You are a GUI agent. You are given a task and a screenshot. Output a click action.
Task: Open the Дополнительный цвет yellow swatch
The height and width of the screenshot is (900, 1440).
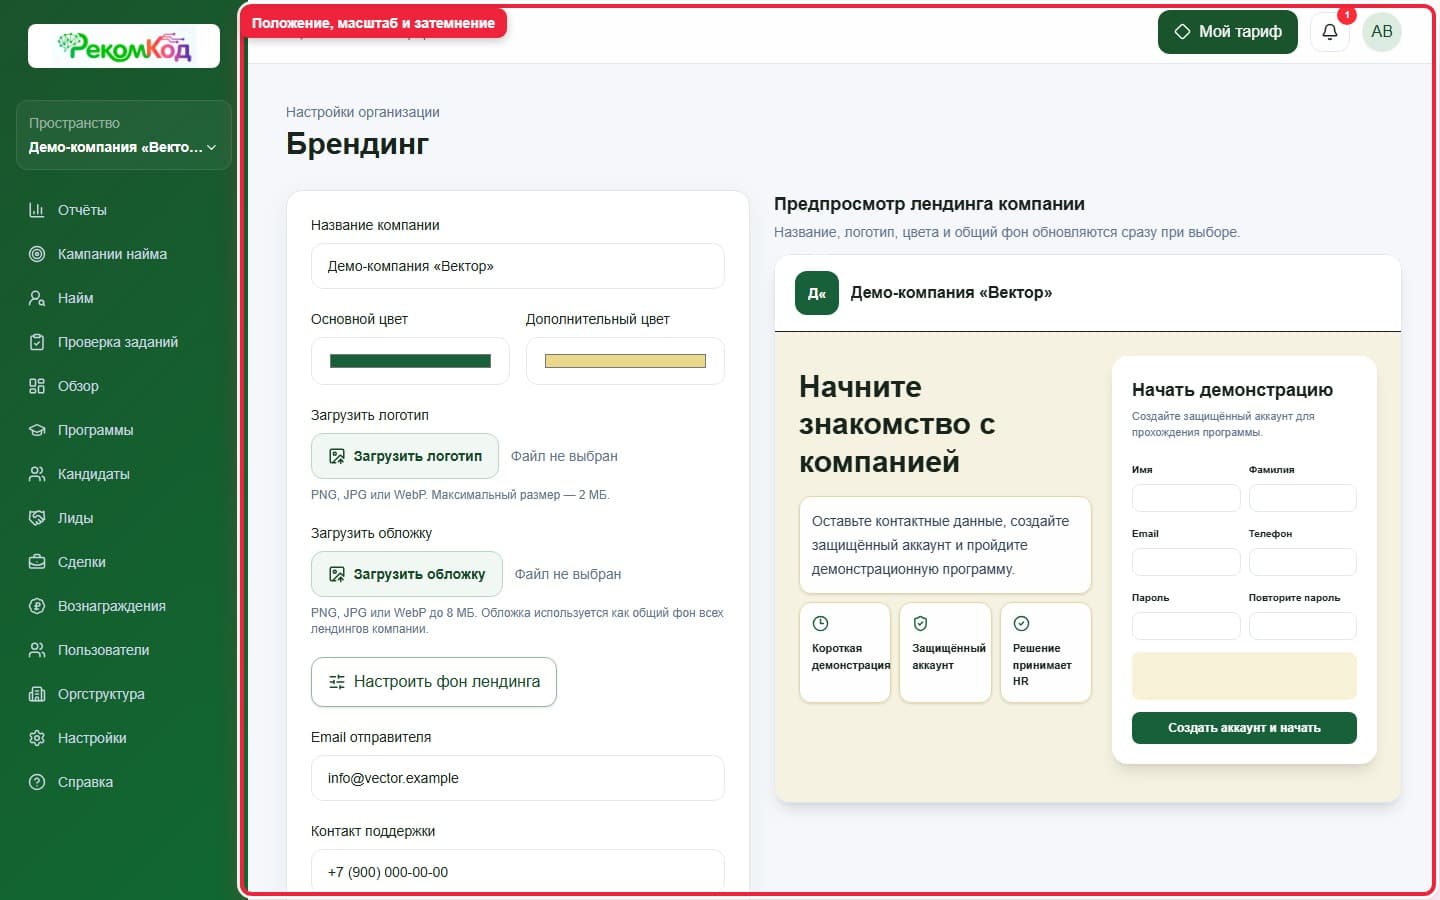[x=625, y=361]
